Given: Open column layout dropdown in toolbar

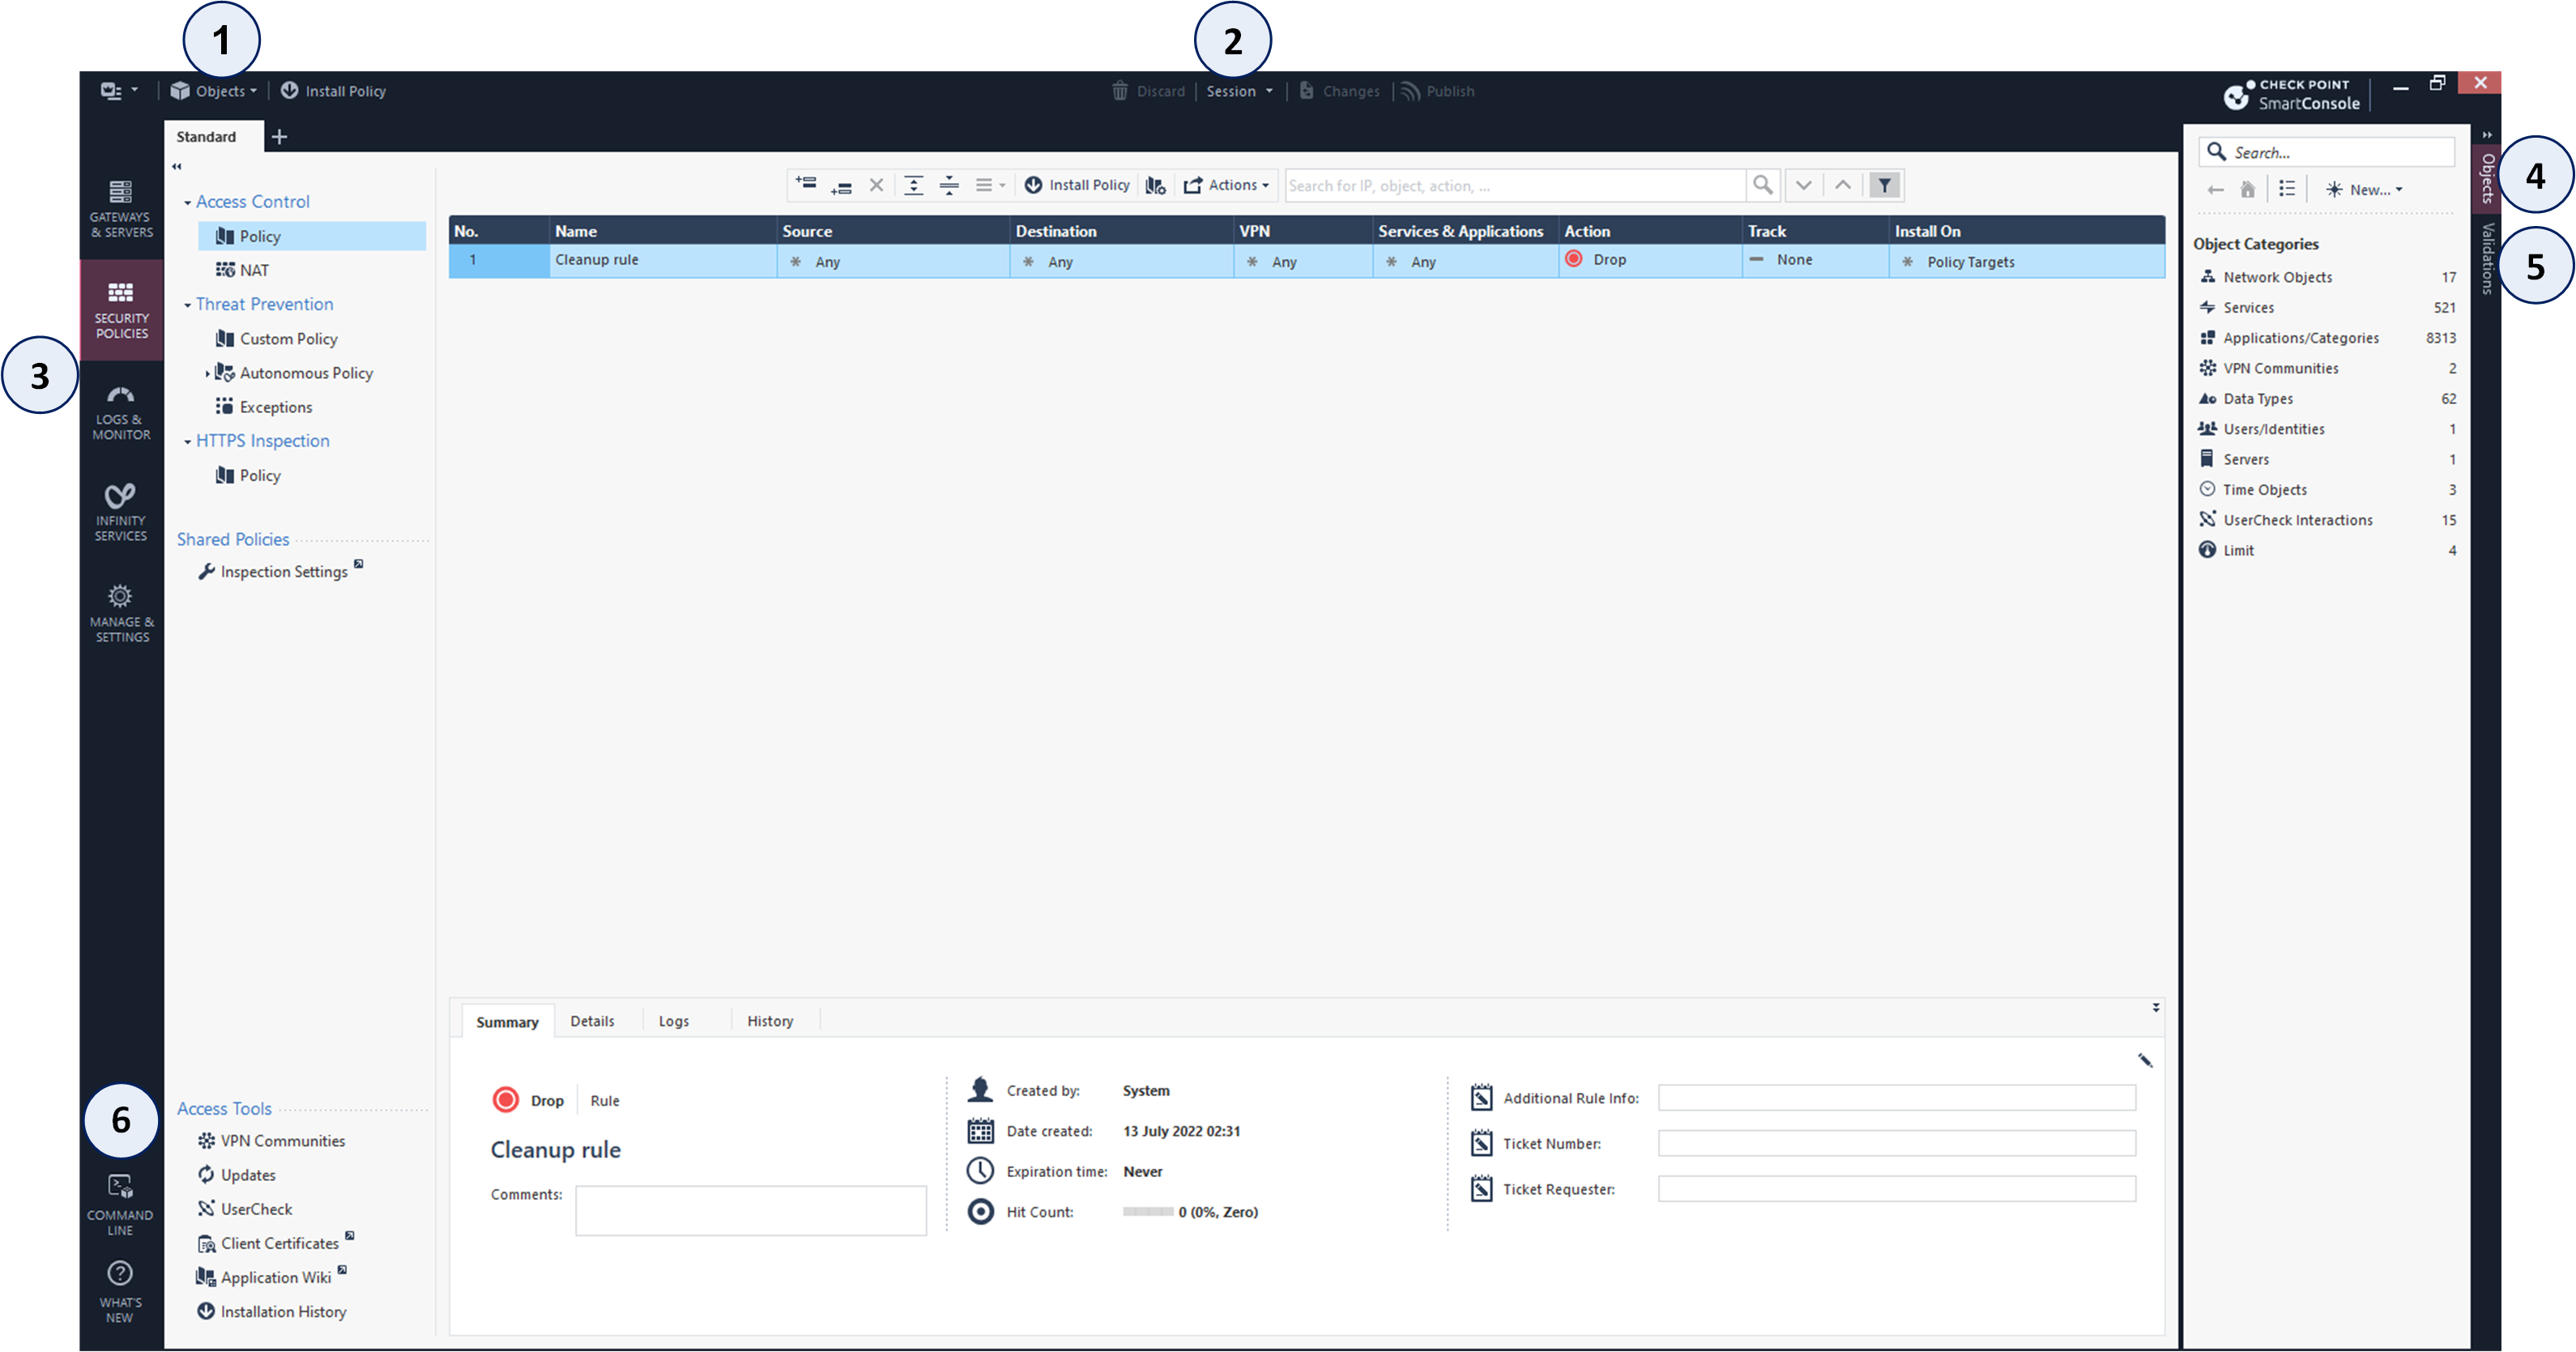Looking at the screenshot, I should click(x=990, y=185).
